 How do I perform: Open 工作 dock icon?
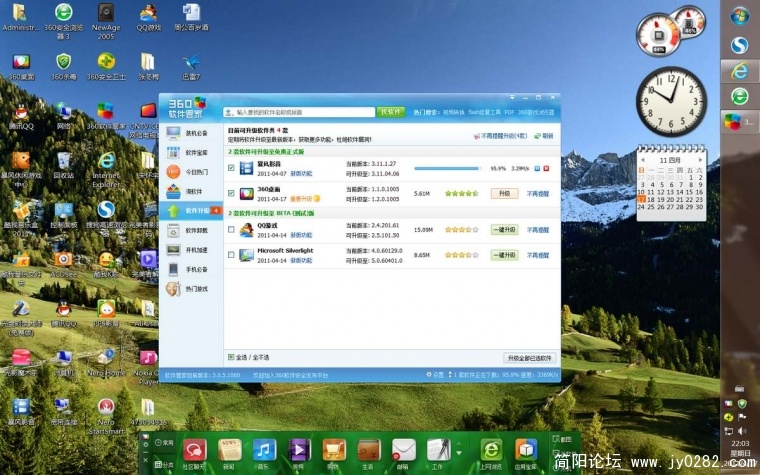point(438,455)
